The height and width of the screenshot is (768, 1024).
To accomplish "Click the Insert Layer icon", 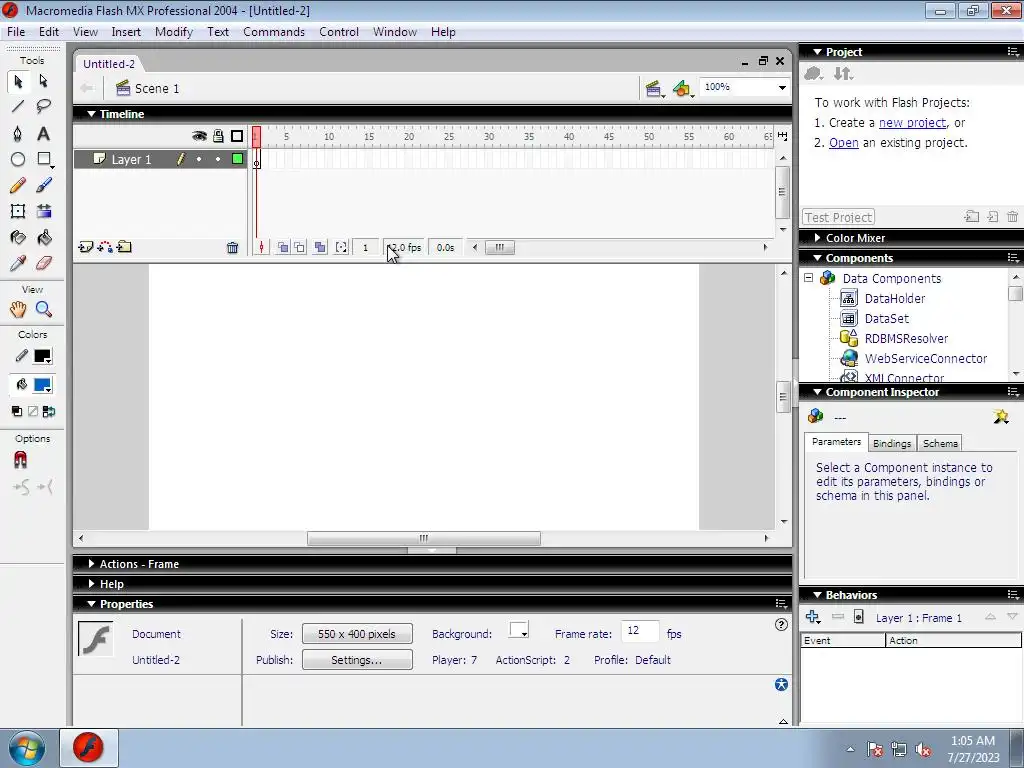I will click(86, 247).
